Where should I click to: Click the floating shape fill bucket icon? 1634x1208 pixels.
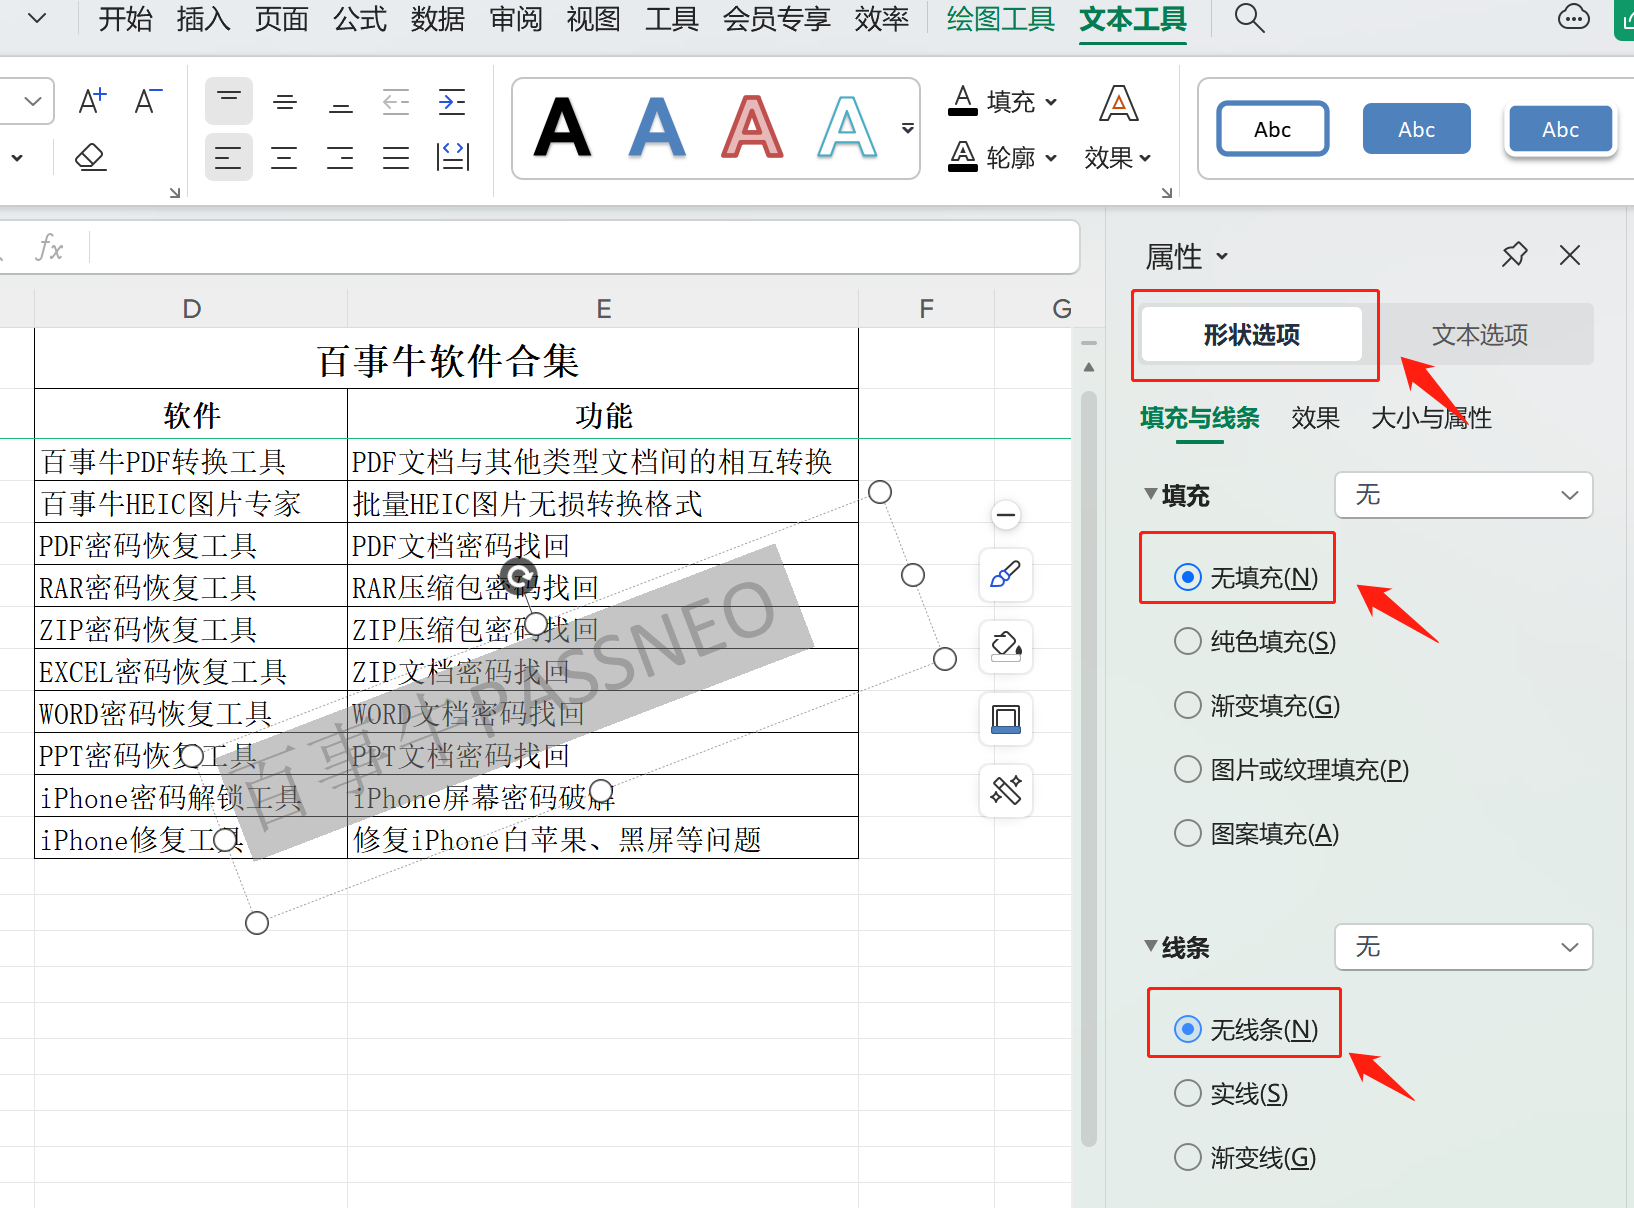1006,647
